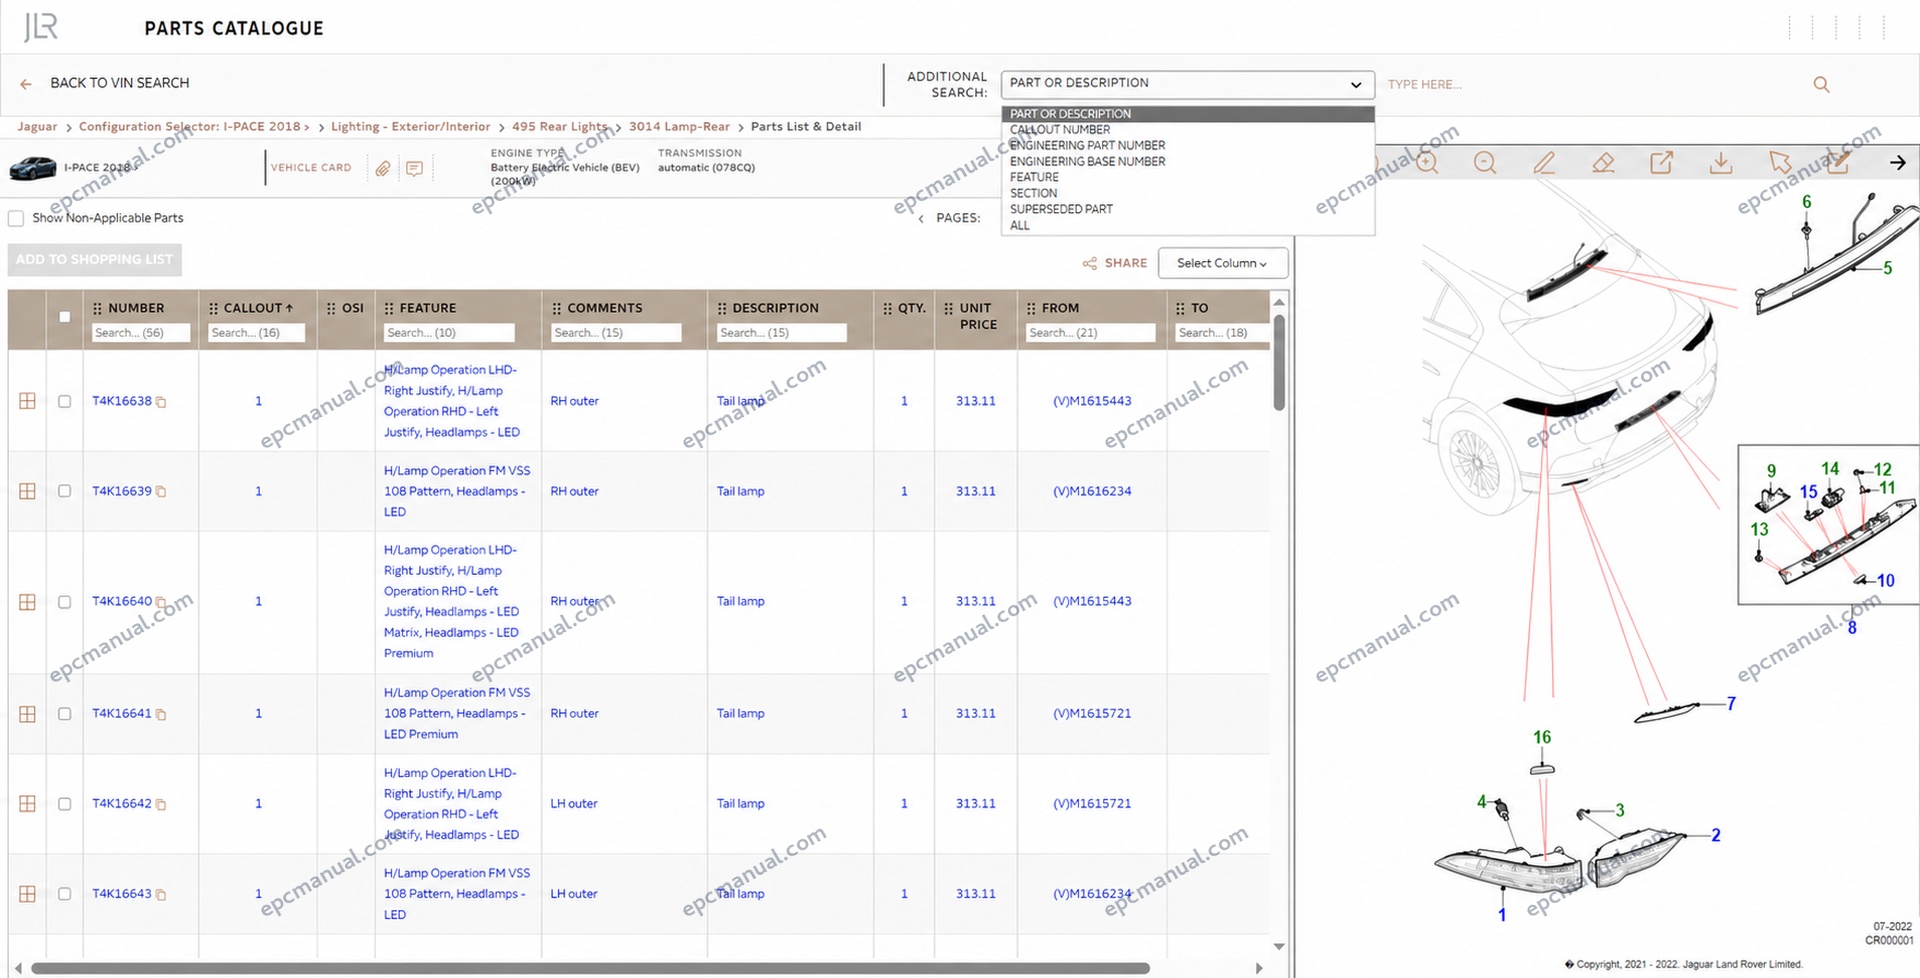Open the vehicle notes comment icon
Image resolution: width=1920 pixels, height=978 pixels.
click(x=414, y=168)
